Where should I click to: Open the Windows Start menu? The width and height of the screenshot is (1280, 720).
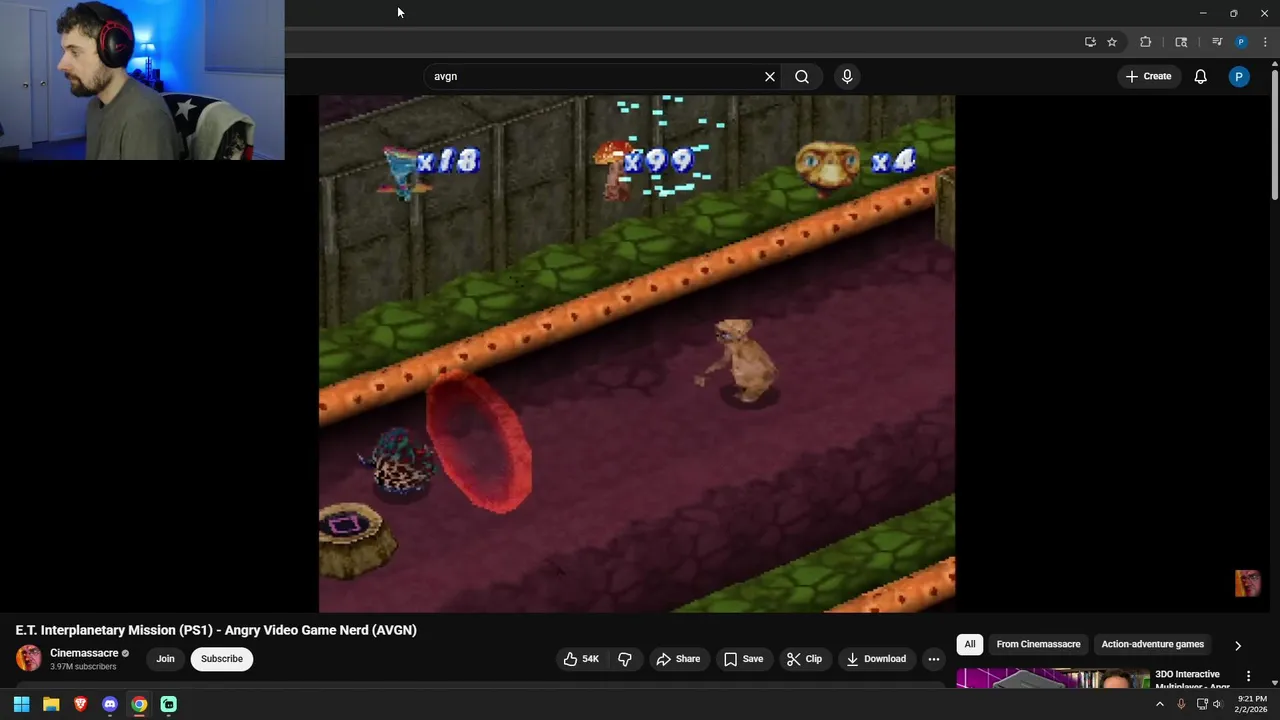point(21,704)
